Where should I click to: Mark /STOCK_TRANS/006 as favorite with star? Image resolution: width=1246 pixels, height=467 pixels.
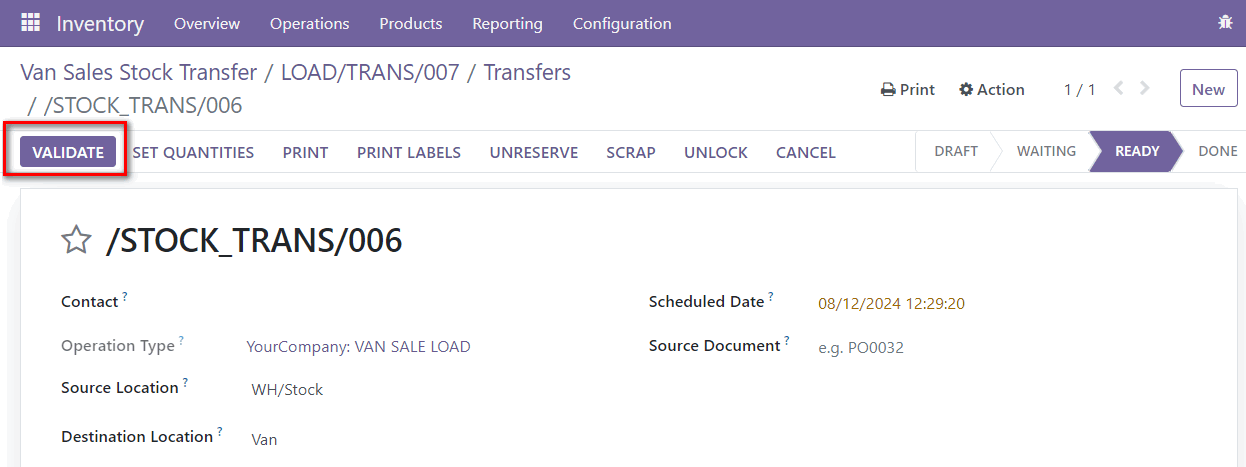(76, 240)
